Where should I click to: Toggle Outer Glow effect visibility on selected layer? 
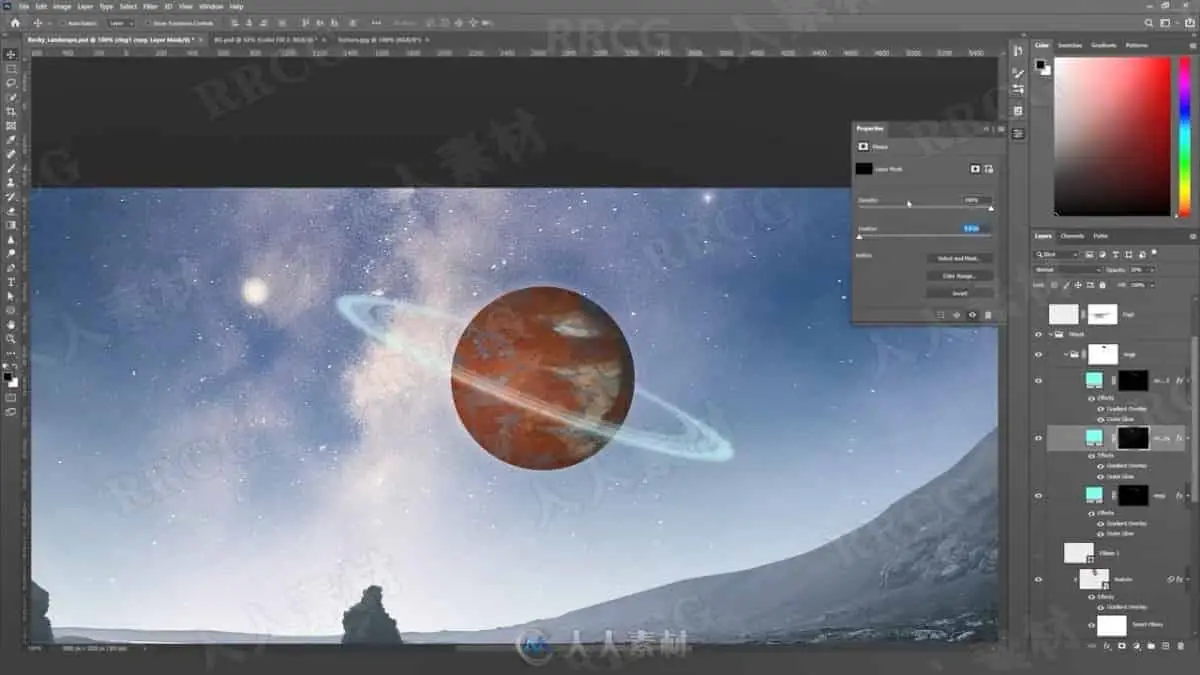[1100, 477]
